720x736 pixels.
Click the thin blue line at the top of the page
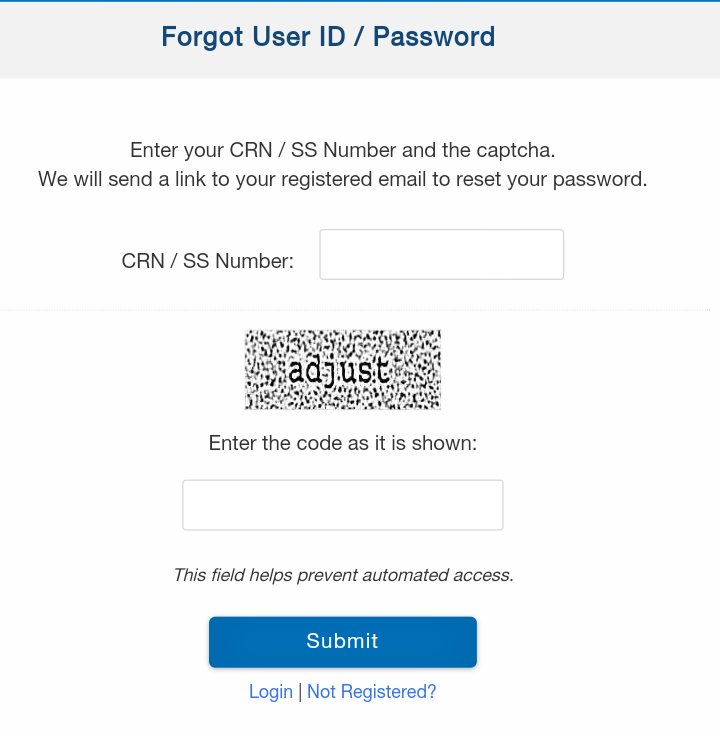click(360, 1)
